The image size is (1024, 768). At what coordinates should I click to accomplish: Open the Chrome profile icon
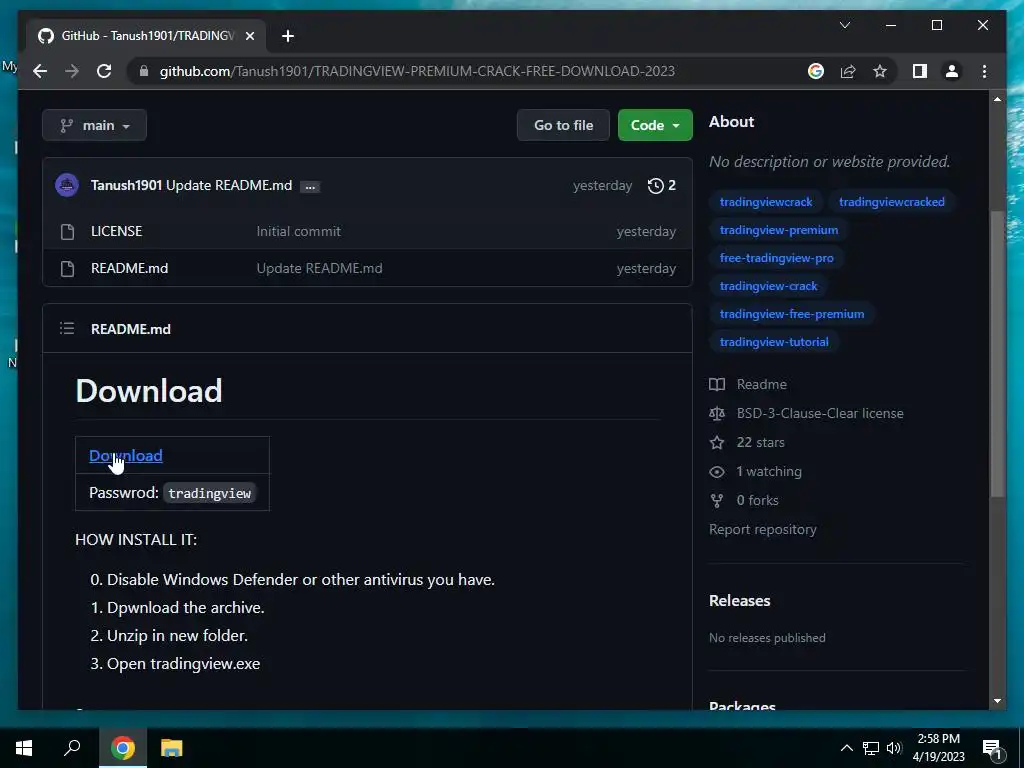pyautogui.click(x=952, y=71)
